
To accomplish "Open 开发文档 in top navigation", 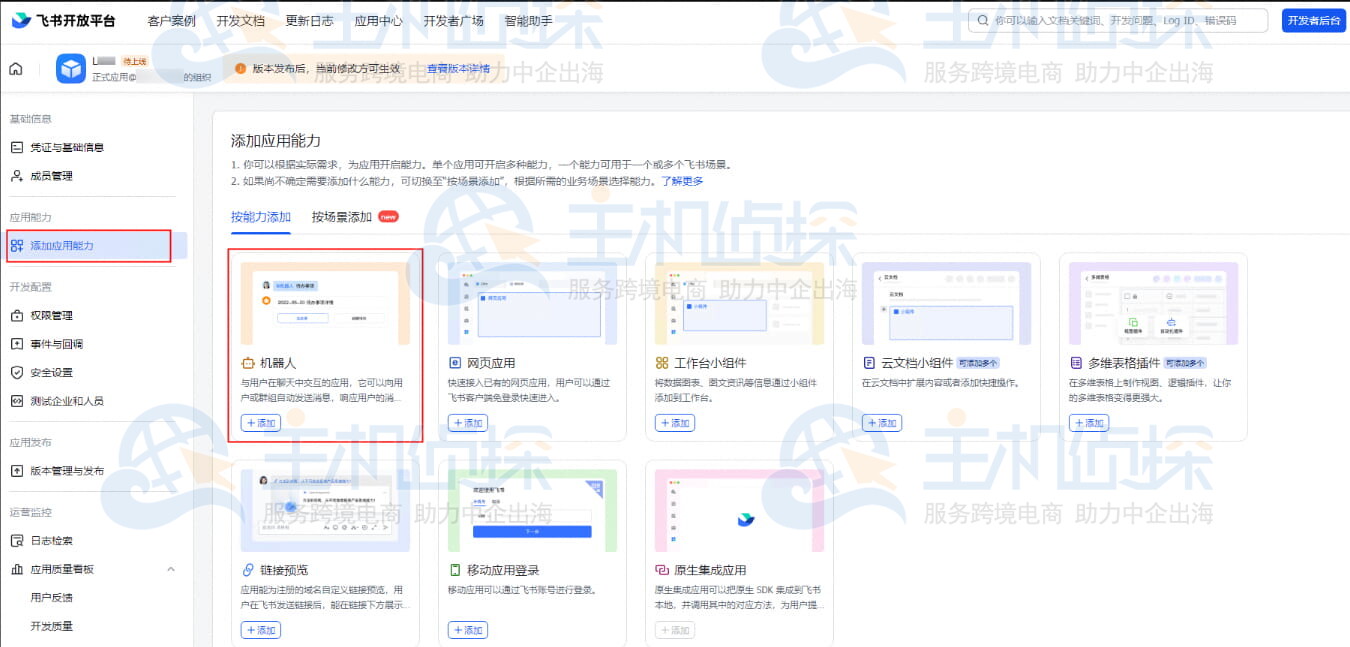I will [240, 21].
